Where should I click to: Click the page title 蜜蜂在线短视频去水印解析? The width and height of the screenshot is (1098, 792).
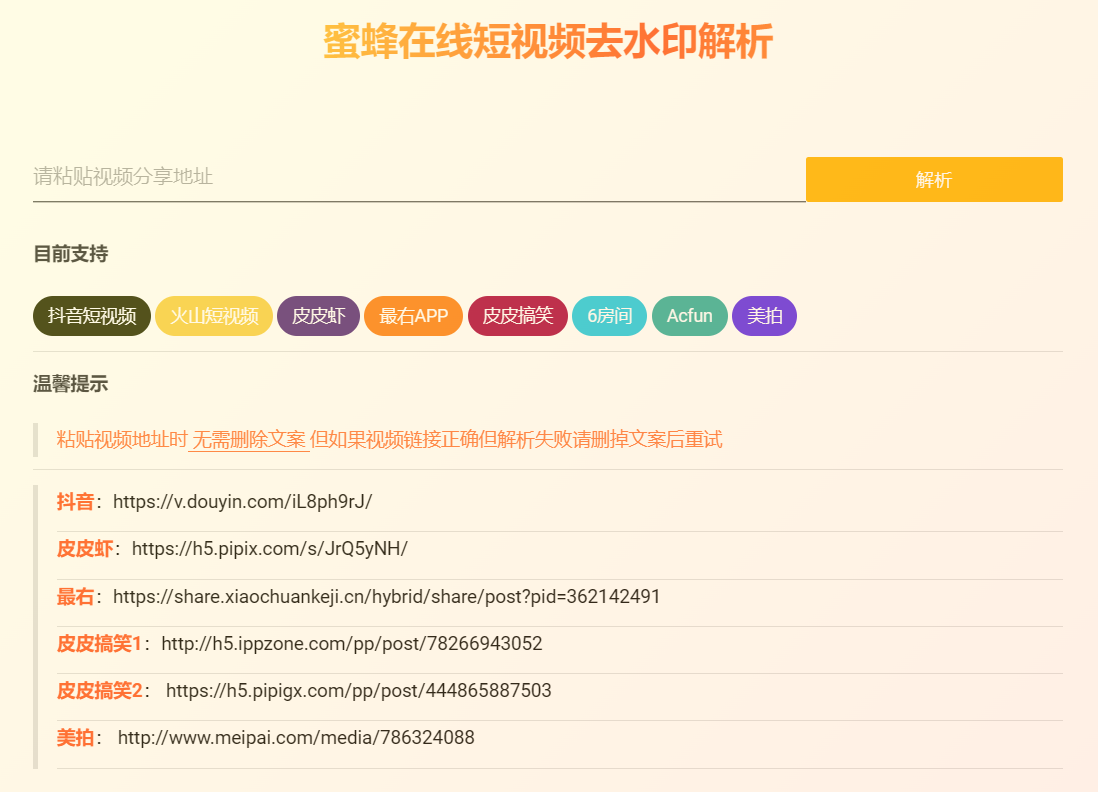point(548,43)
